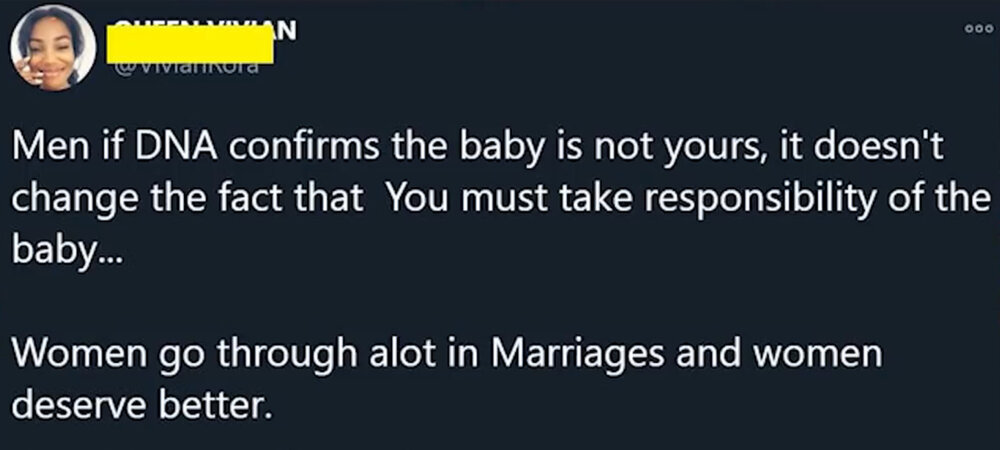The width and height of the screenshot is (1000, 450).
Task: Open the three-dot more options menu
Action: [x=980, y=29]
